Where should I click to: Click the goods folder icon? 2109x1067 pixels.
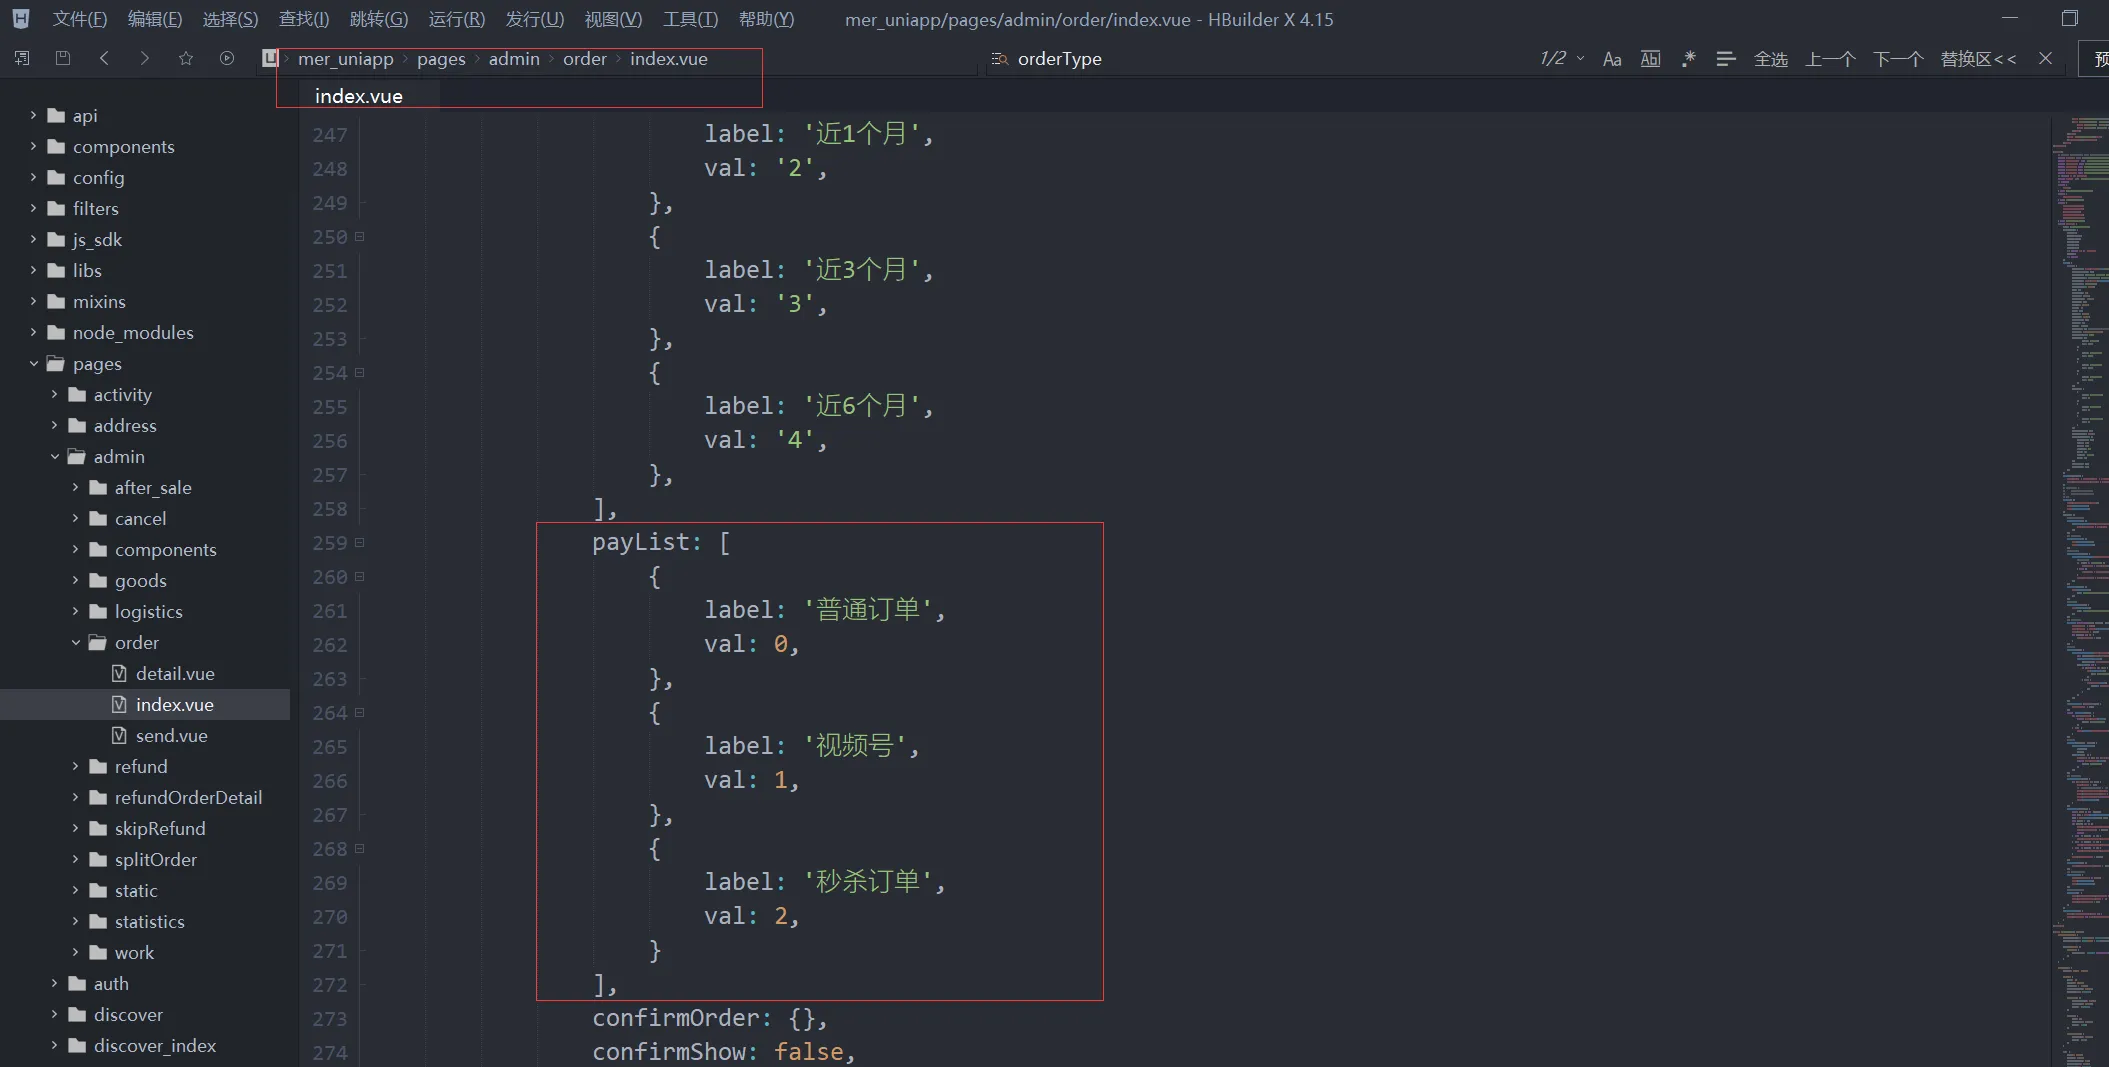coord(98,580)
